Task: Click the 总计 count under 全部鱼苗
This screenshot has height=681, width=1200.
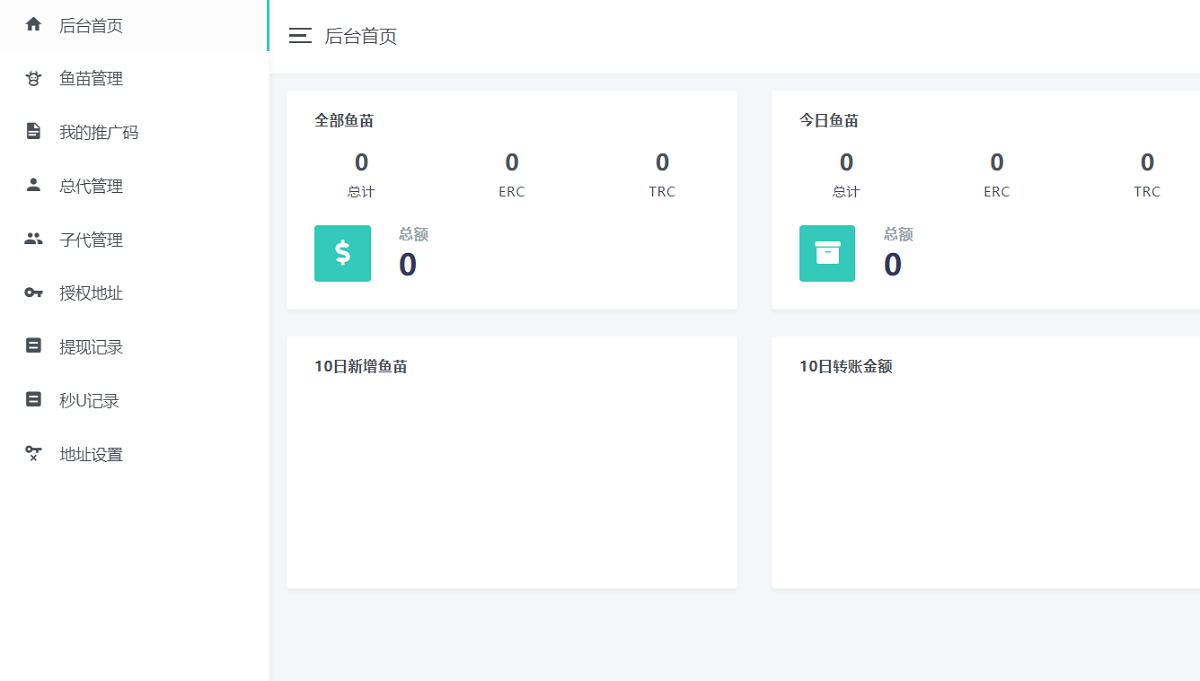Action: [361, 162]
